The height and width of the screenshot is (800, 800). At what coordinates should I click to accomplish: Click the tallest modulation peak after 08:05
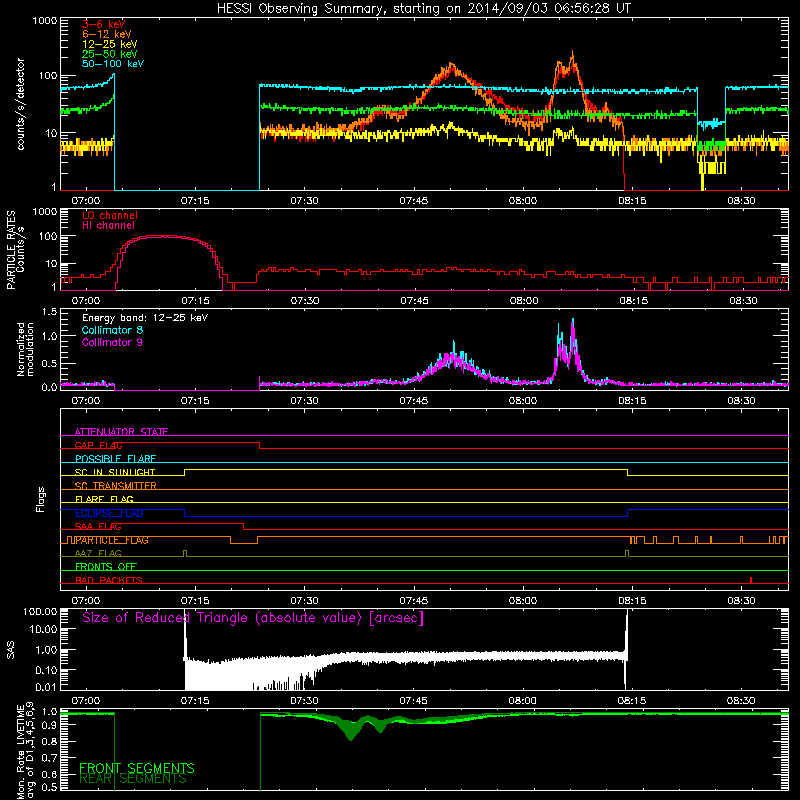(x=573, y=320)
